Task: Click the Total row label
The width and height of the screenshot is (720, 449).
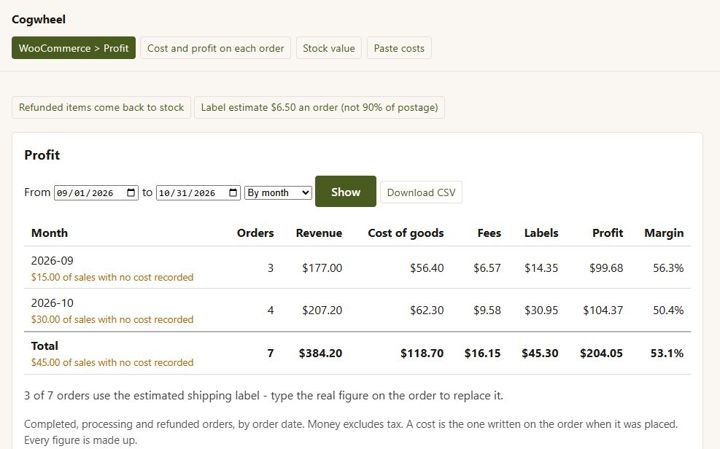Action: pyautogui.click(x=45, y=346)
